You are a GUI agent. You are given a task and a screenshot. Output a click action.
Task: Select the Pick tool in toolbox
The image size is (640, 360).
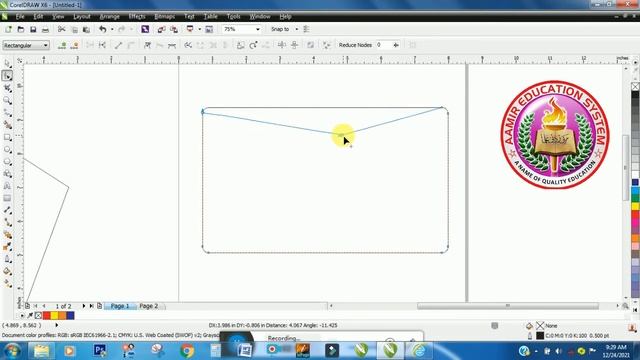tap(7, 64)
